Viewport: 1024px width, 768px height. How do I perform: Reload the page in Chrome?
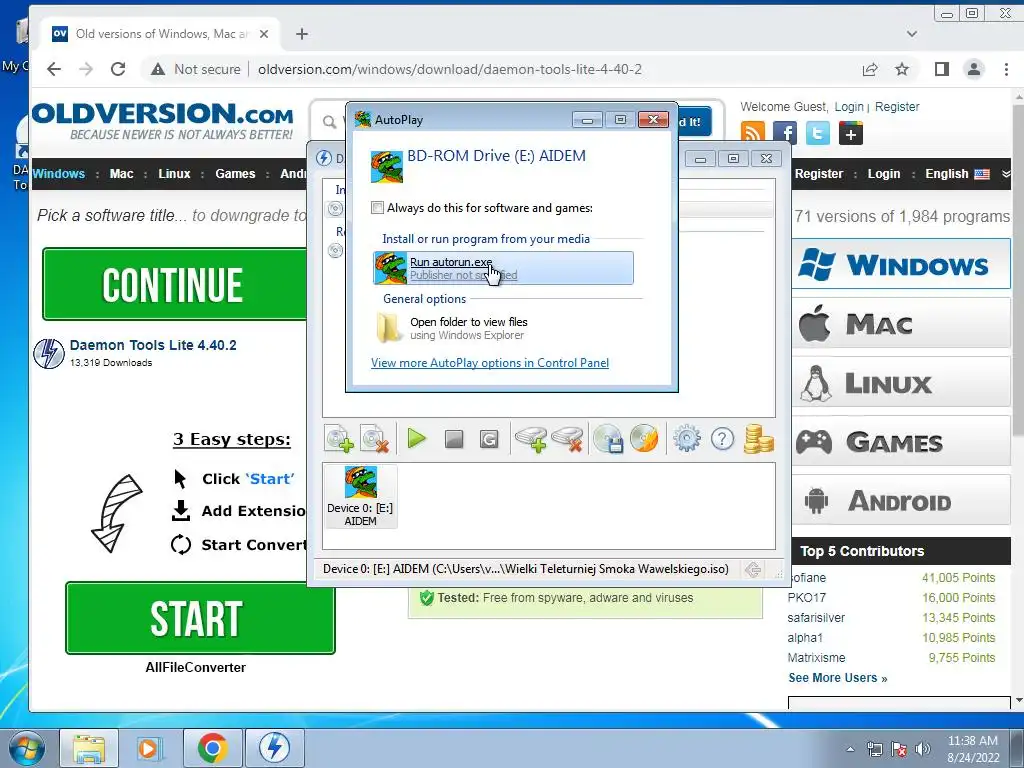118,69
